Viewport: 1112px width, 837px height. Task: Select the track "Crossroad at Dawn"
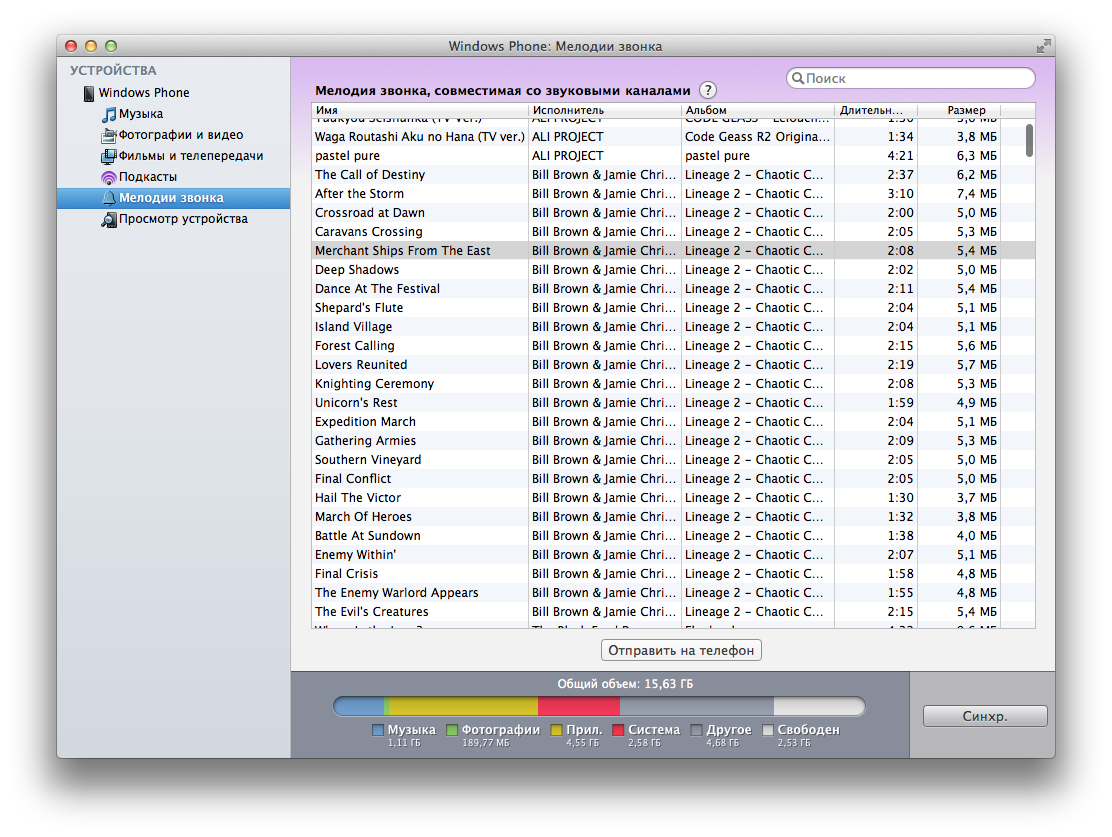coord(673,213)
